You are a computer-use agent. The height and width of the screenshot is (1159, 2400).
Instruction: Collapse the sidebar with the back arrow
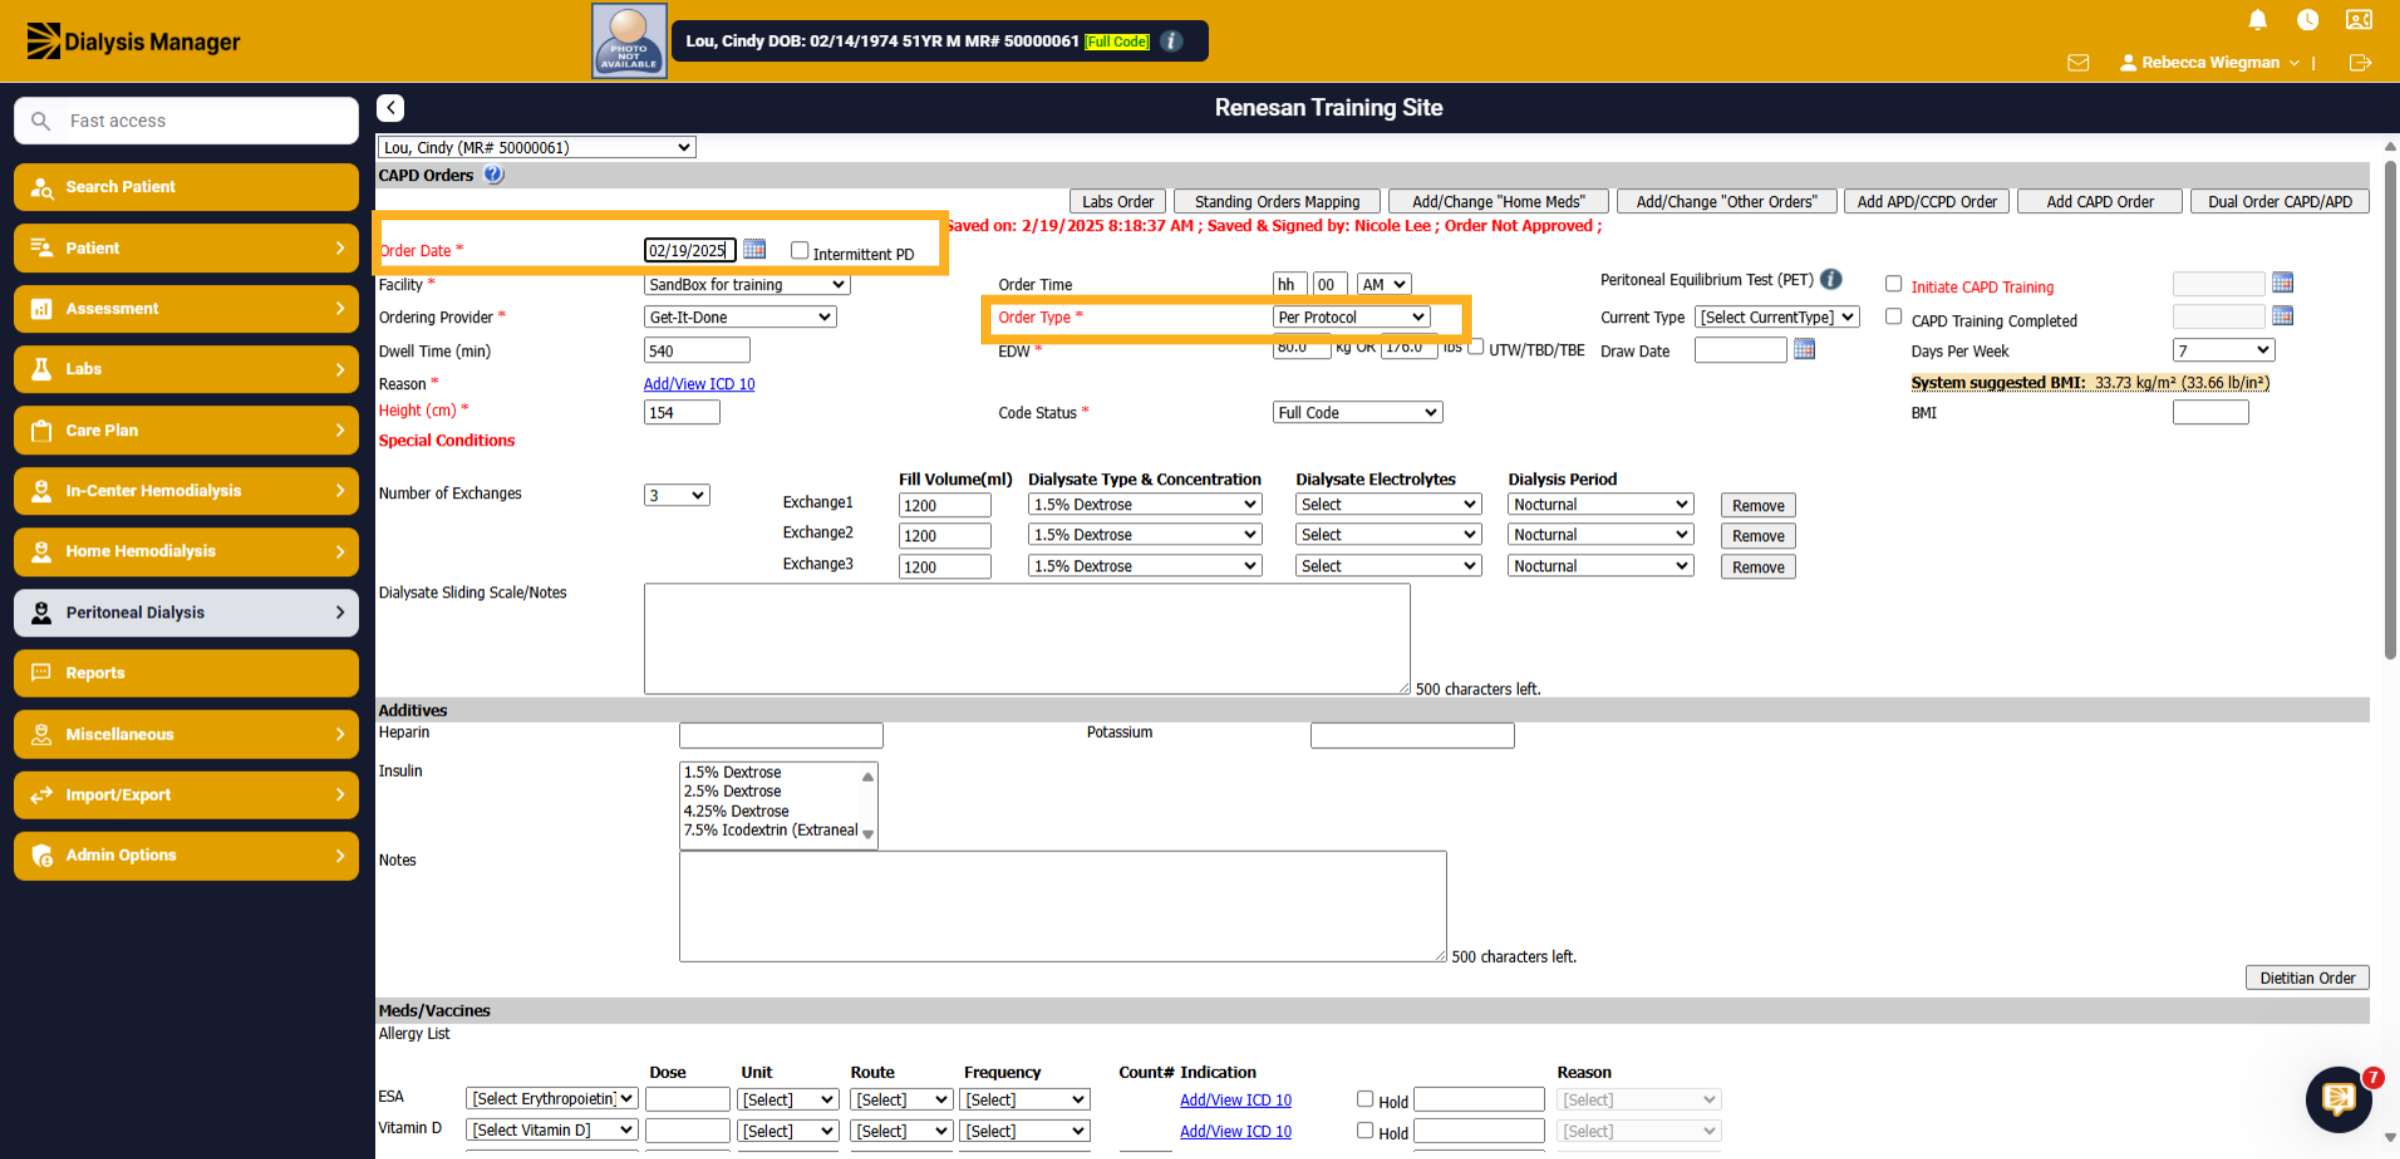pyautogui.click(x=391, y=108)
